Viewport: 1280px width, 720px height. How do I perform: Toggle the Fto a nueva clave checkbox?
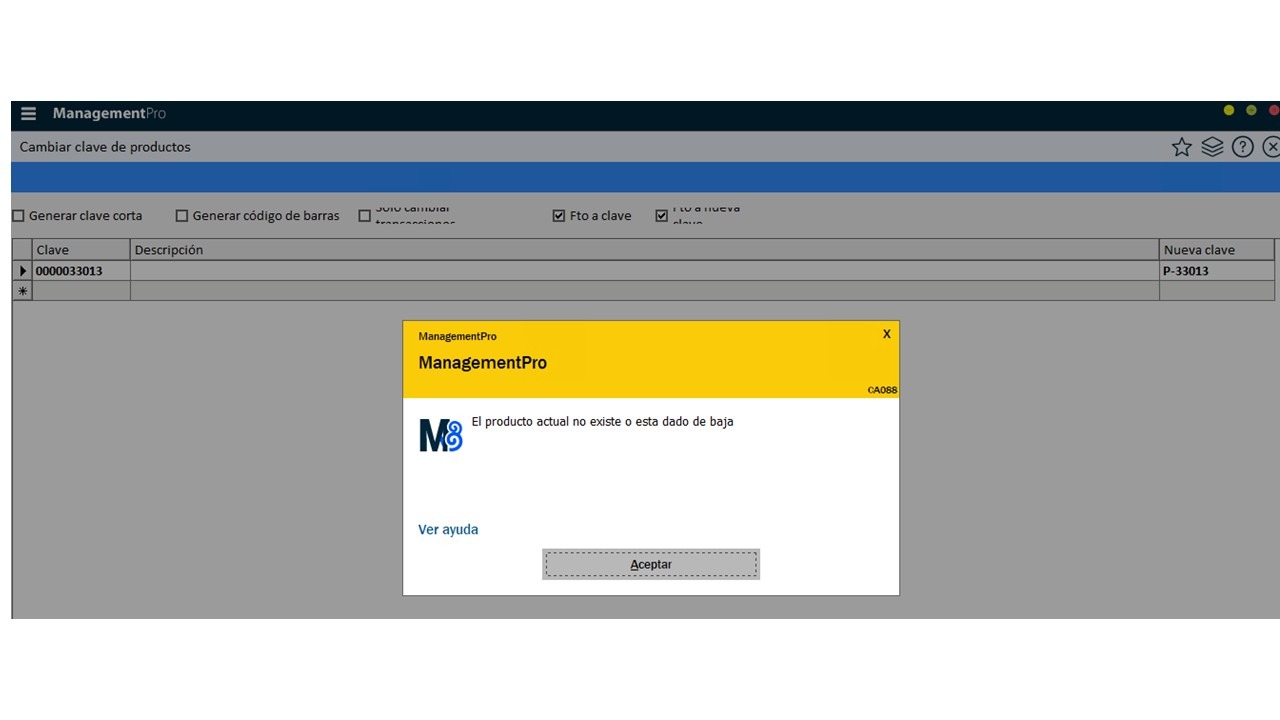coord(661,216)
